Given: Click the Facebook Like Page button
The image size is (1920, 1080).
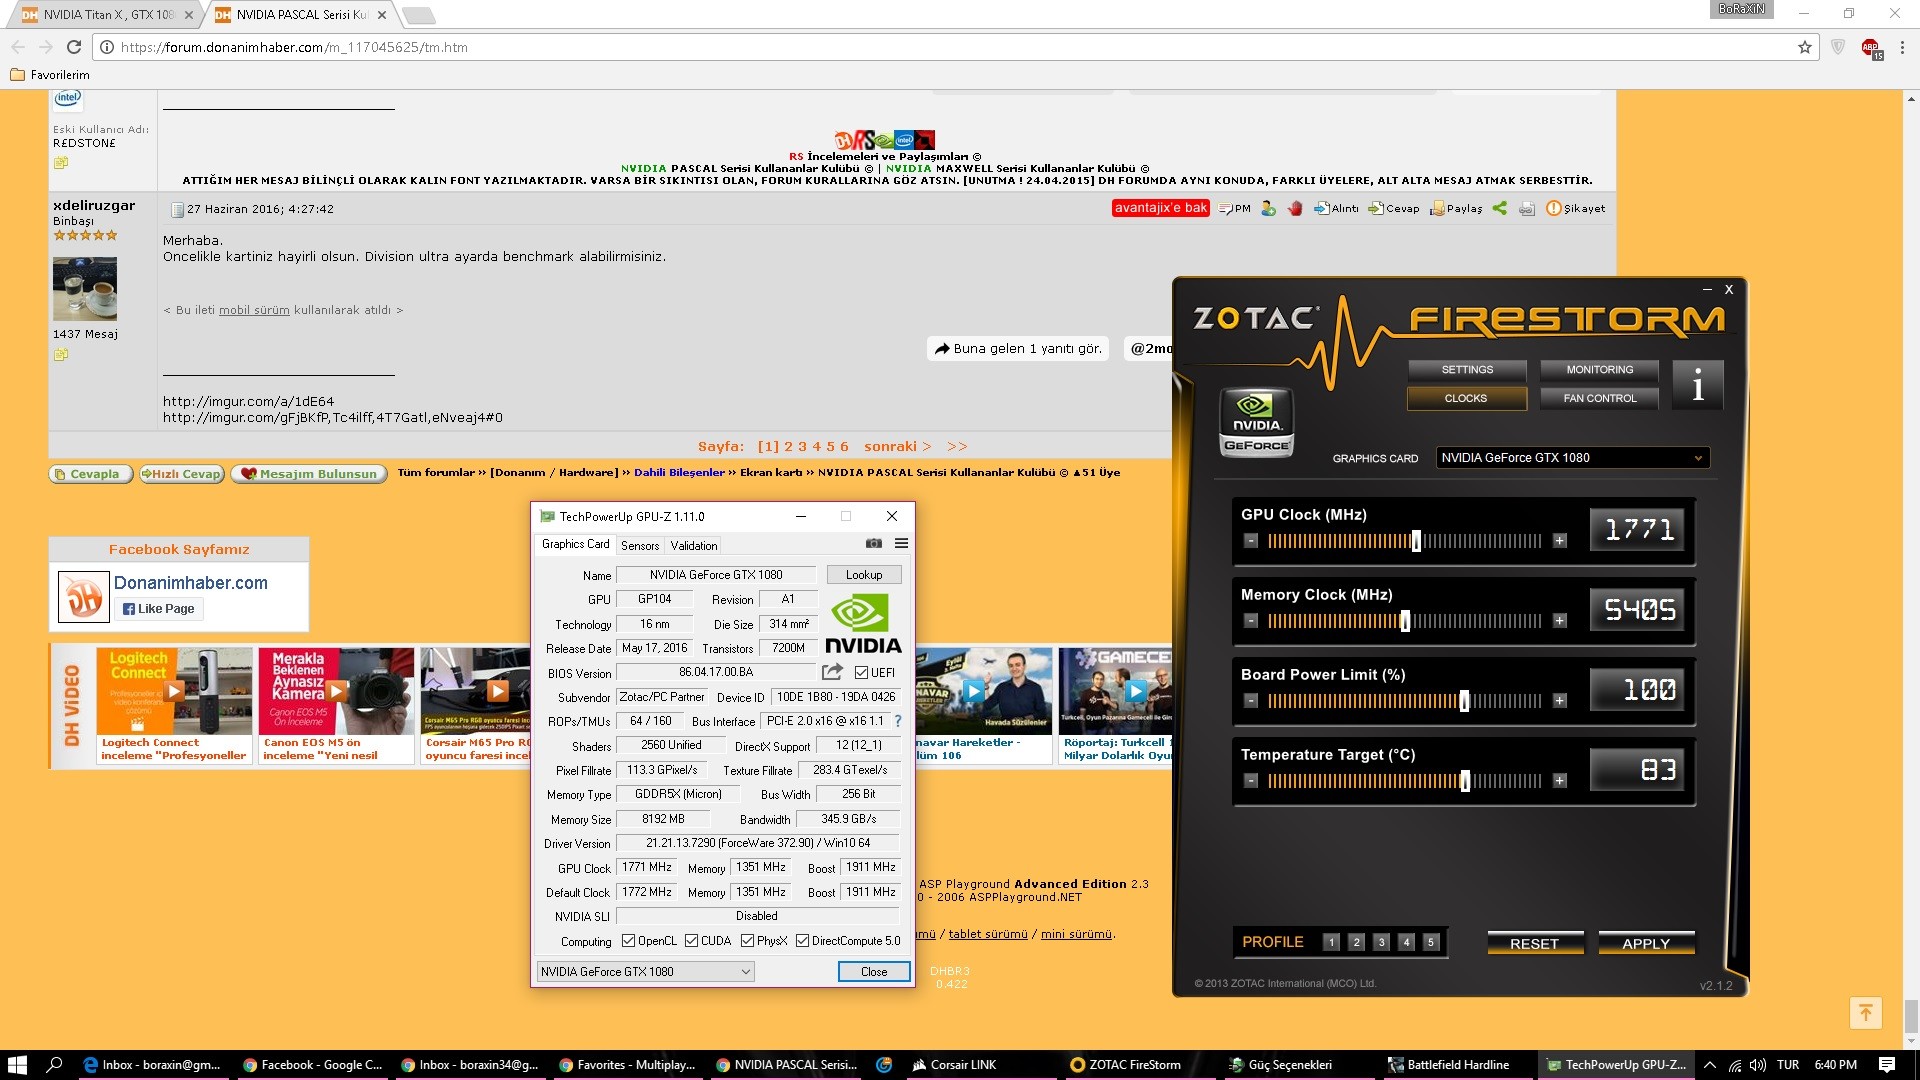Looking at the screenshot, I should coord(159,609).
